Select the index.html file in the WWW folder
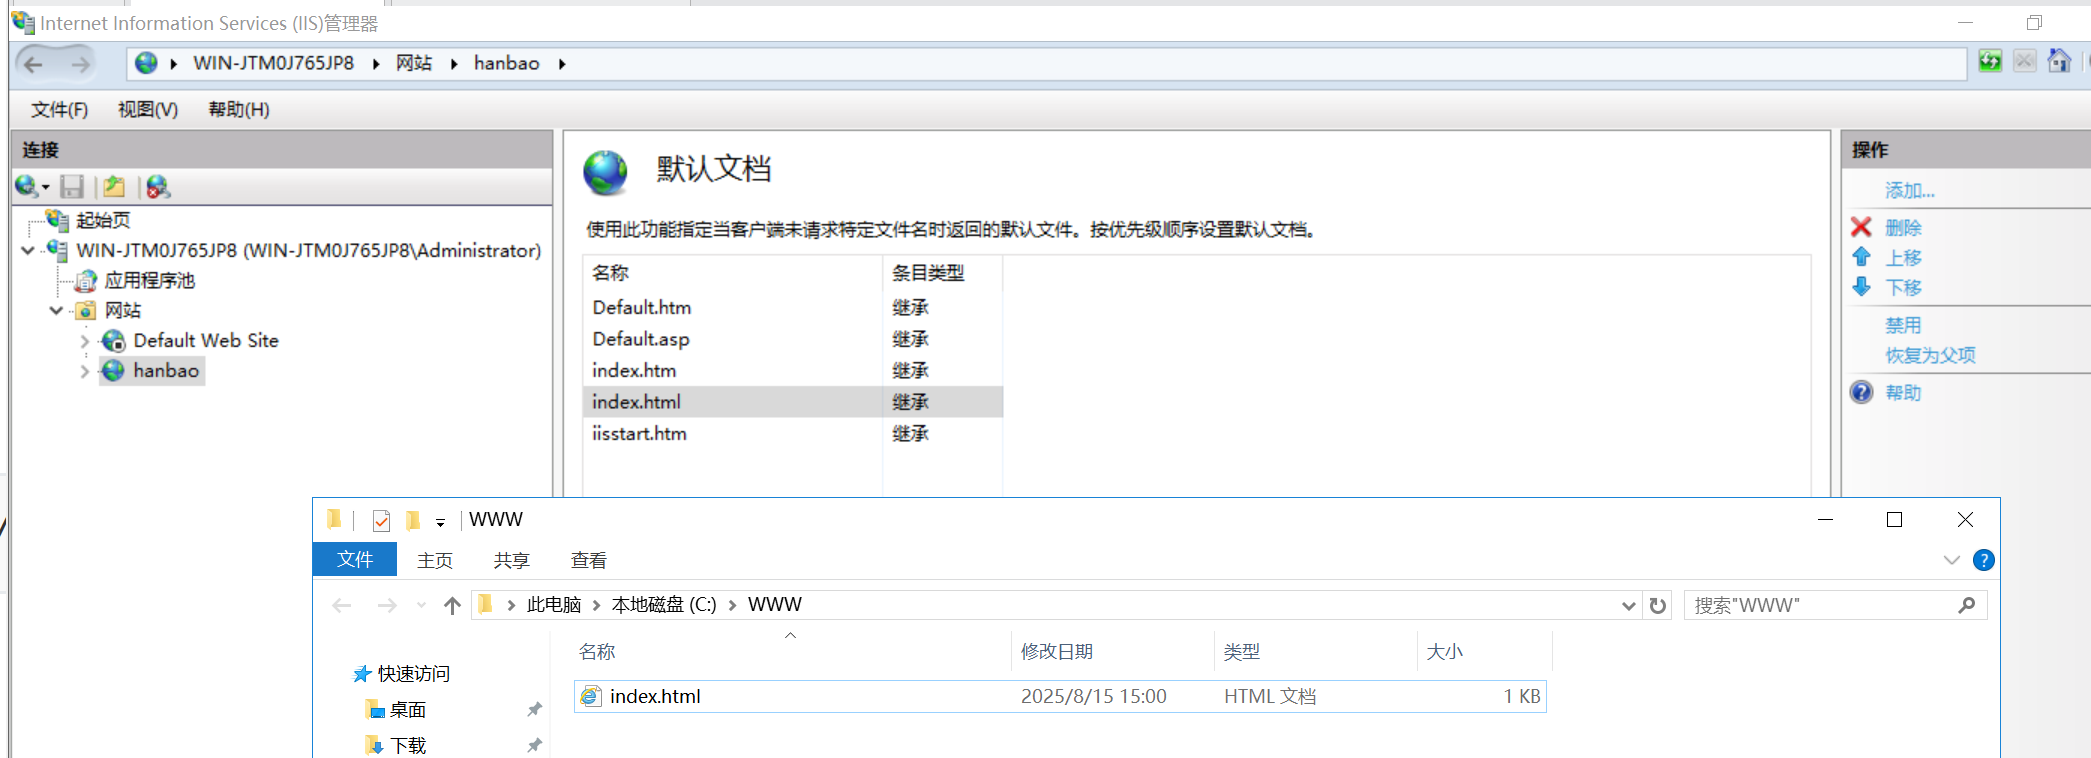 coord(1060,696)
